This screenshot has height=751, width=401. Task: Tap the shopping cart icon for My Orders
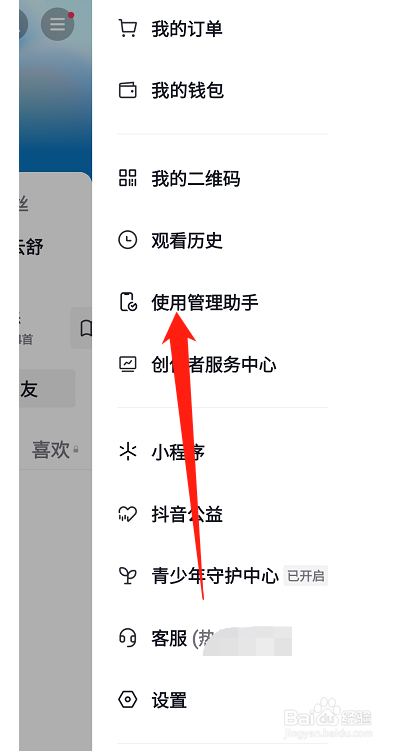[127, 29]
